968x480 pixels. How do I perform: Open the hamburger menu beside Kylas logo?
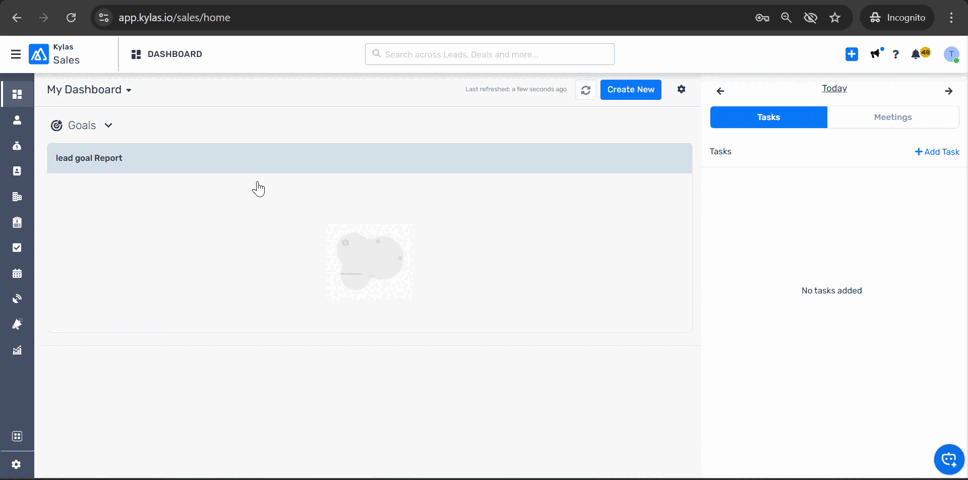click(16, 54)
